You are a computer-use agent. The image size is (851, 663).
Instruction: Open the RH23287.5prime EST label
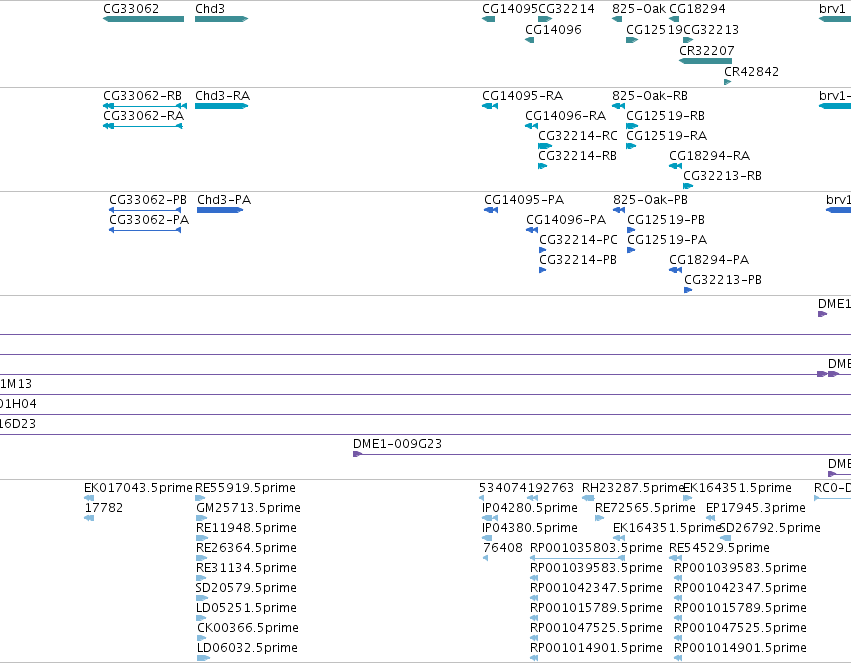click(632, 488)
